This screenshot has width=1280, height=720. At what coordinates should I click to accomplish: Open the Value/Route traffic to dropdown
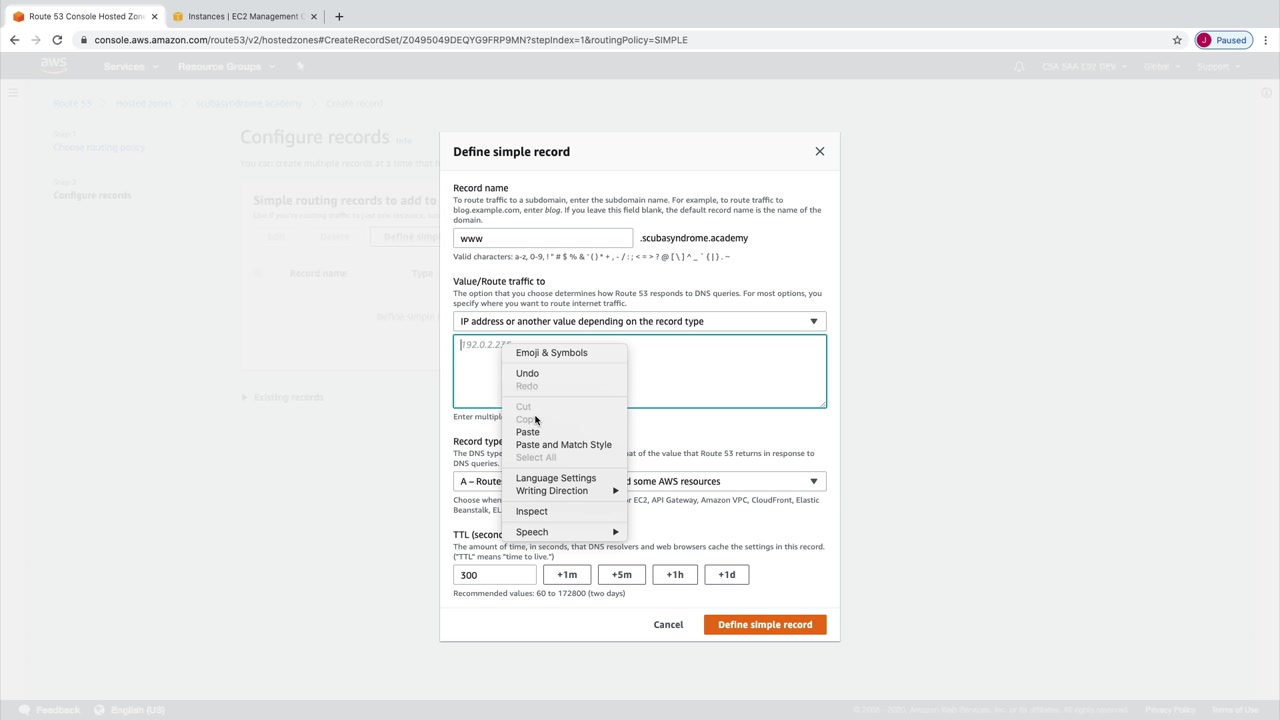[640, 321]
